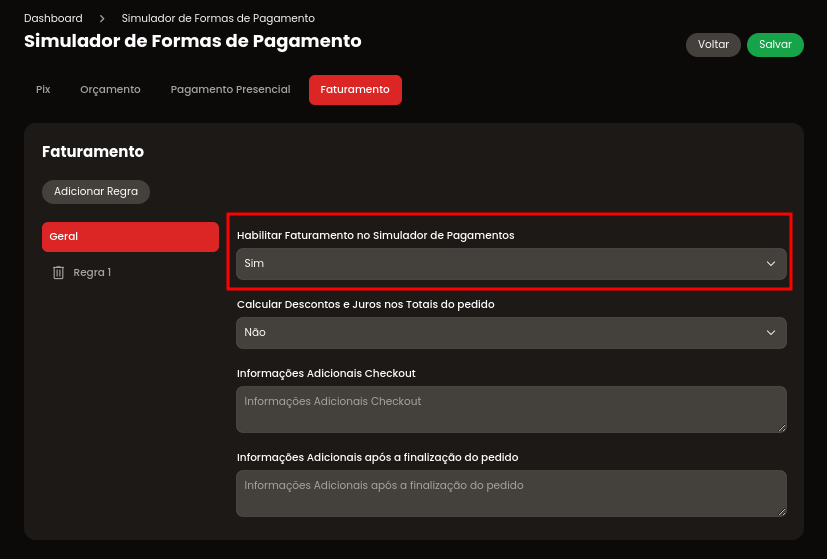
Task: Select Regra 1 in the rules list
Action: tap(92, 273)
